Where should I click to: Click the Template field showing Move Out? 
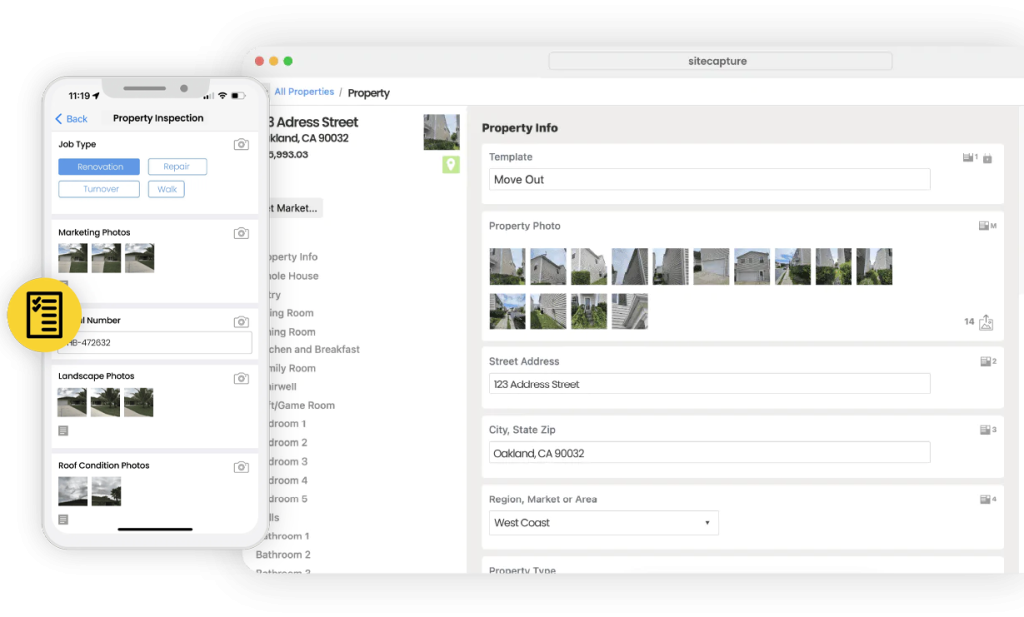click(709, 180)
